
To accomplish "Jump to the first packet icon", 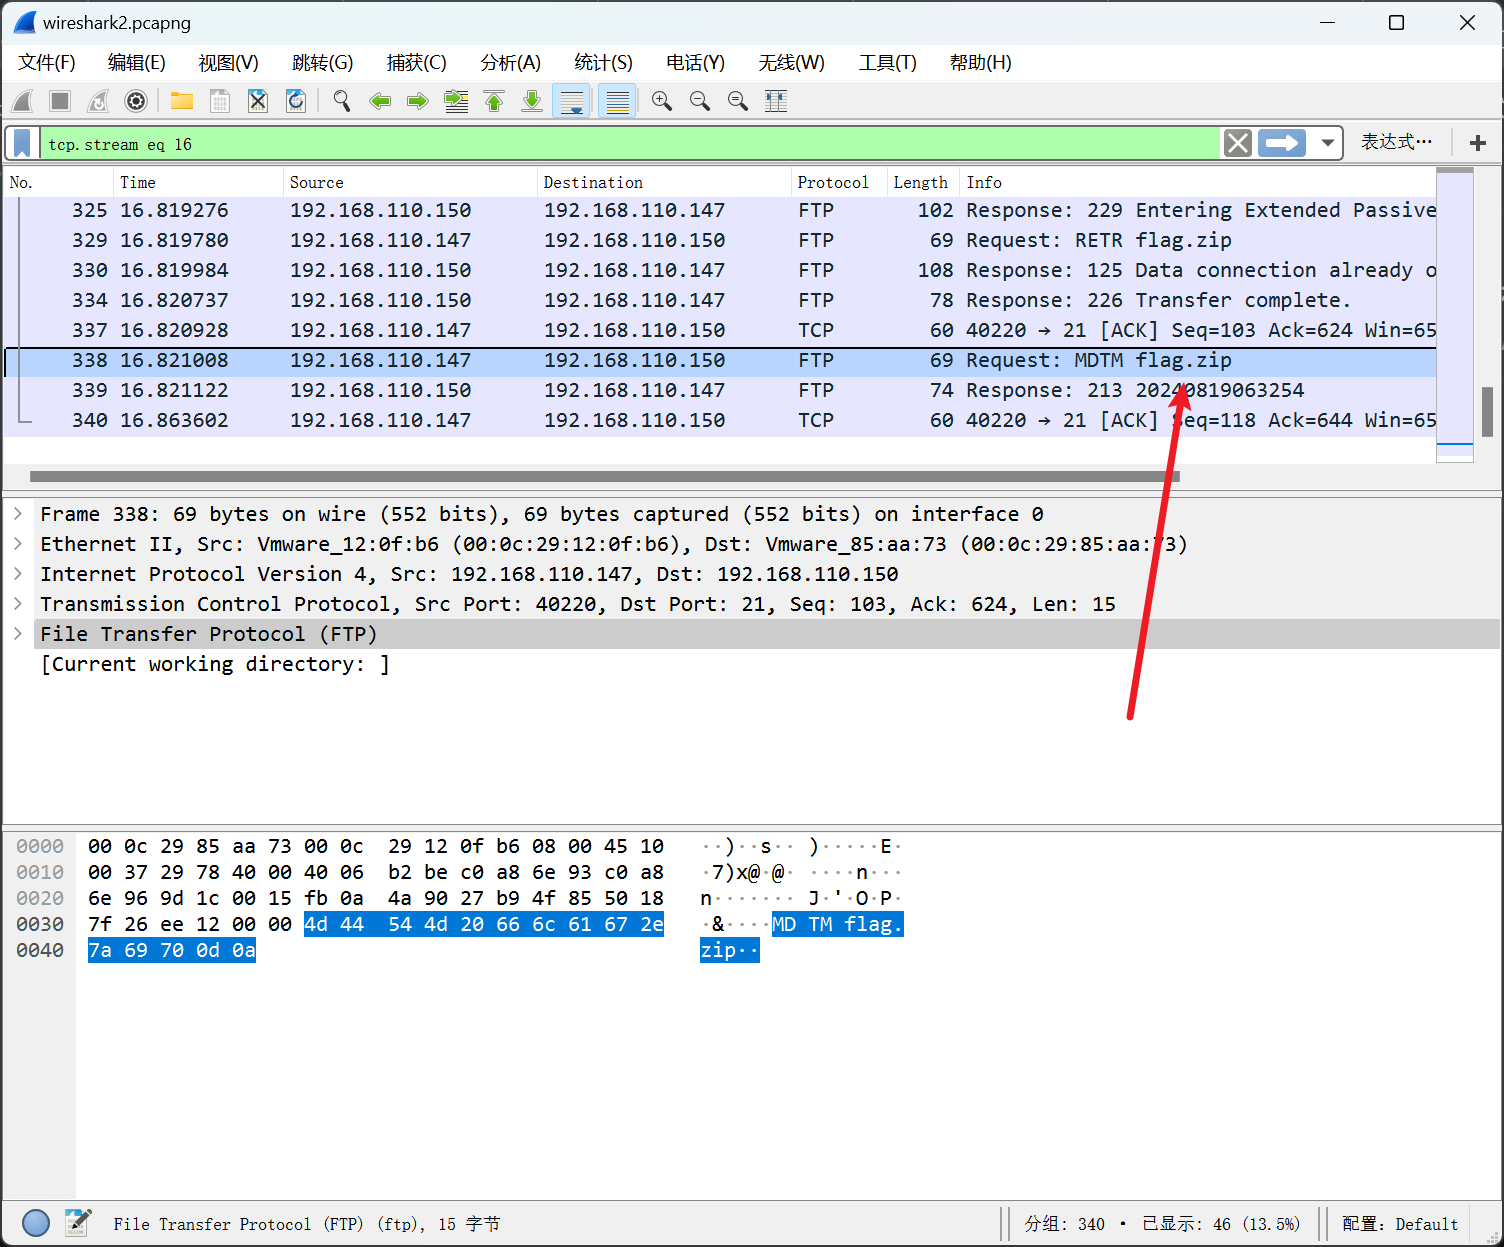I will 494,101.
